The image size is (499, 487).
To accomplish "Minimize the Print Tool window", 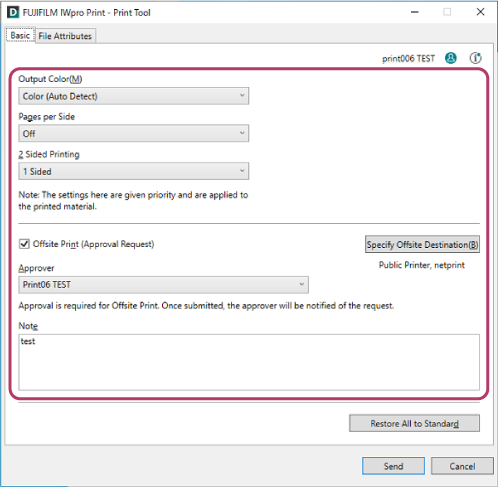I will [x=415, y=12].
